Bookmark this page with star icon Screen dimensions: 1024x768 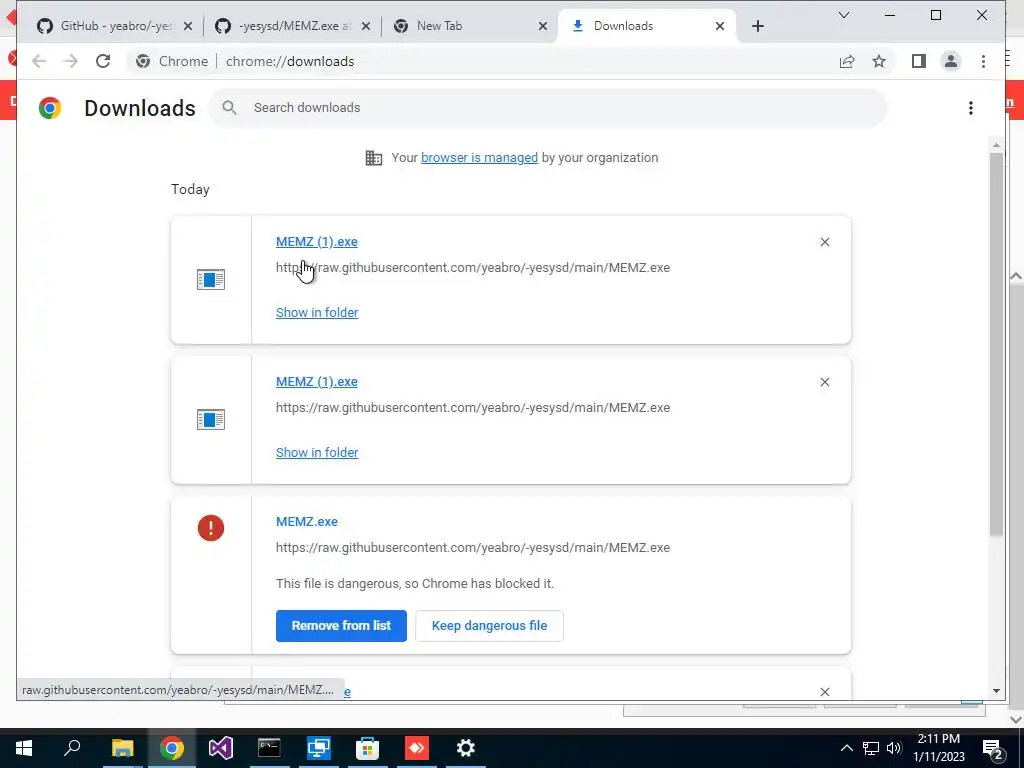pos(879,61)
